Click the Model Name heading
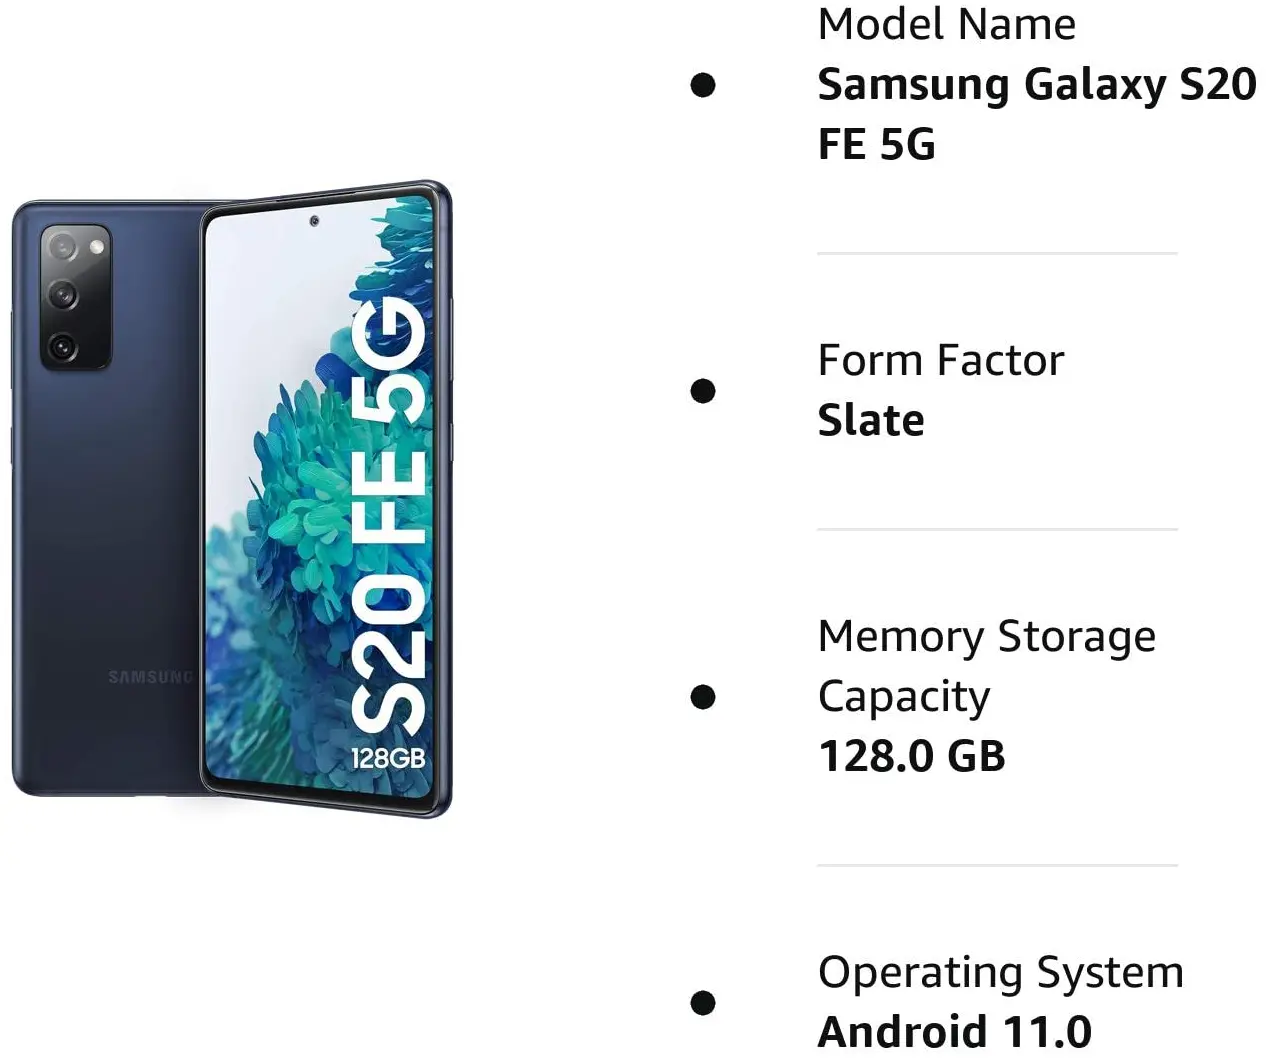 [946, 24]
